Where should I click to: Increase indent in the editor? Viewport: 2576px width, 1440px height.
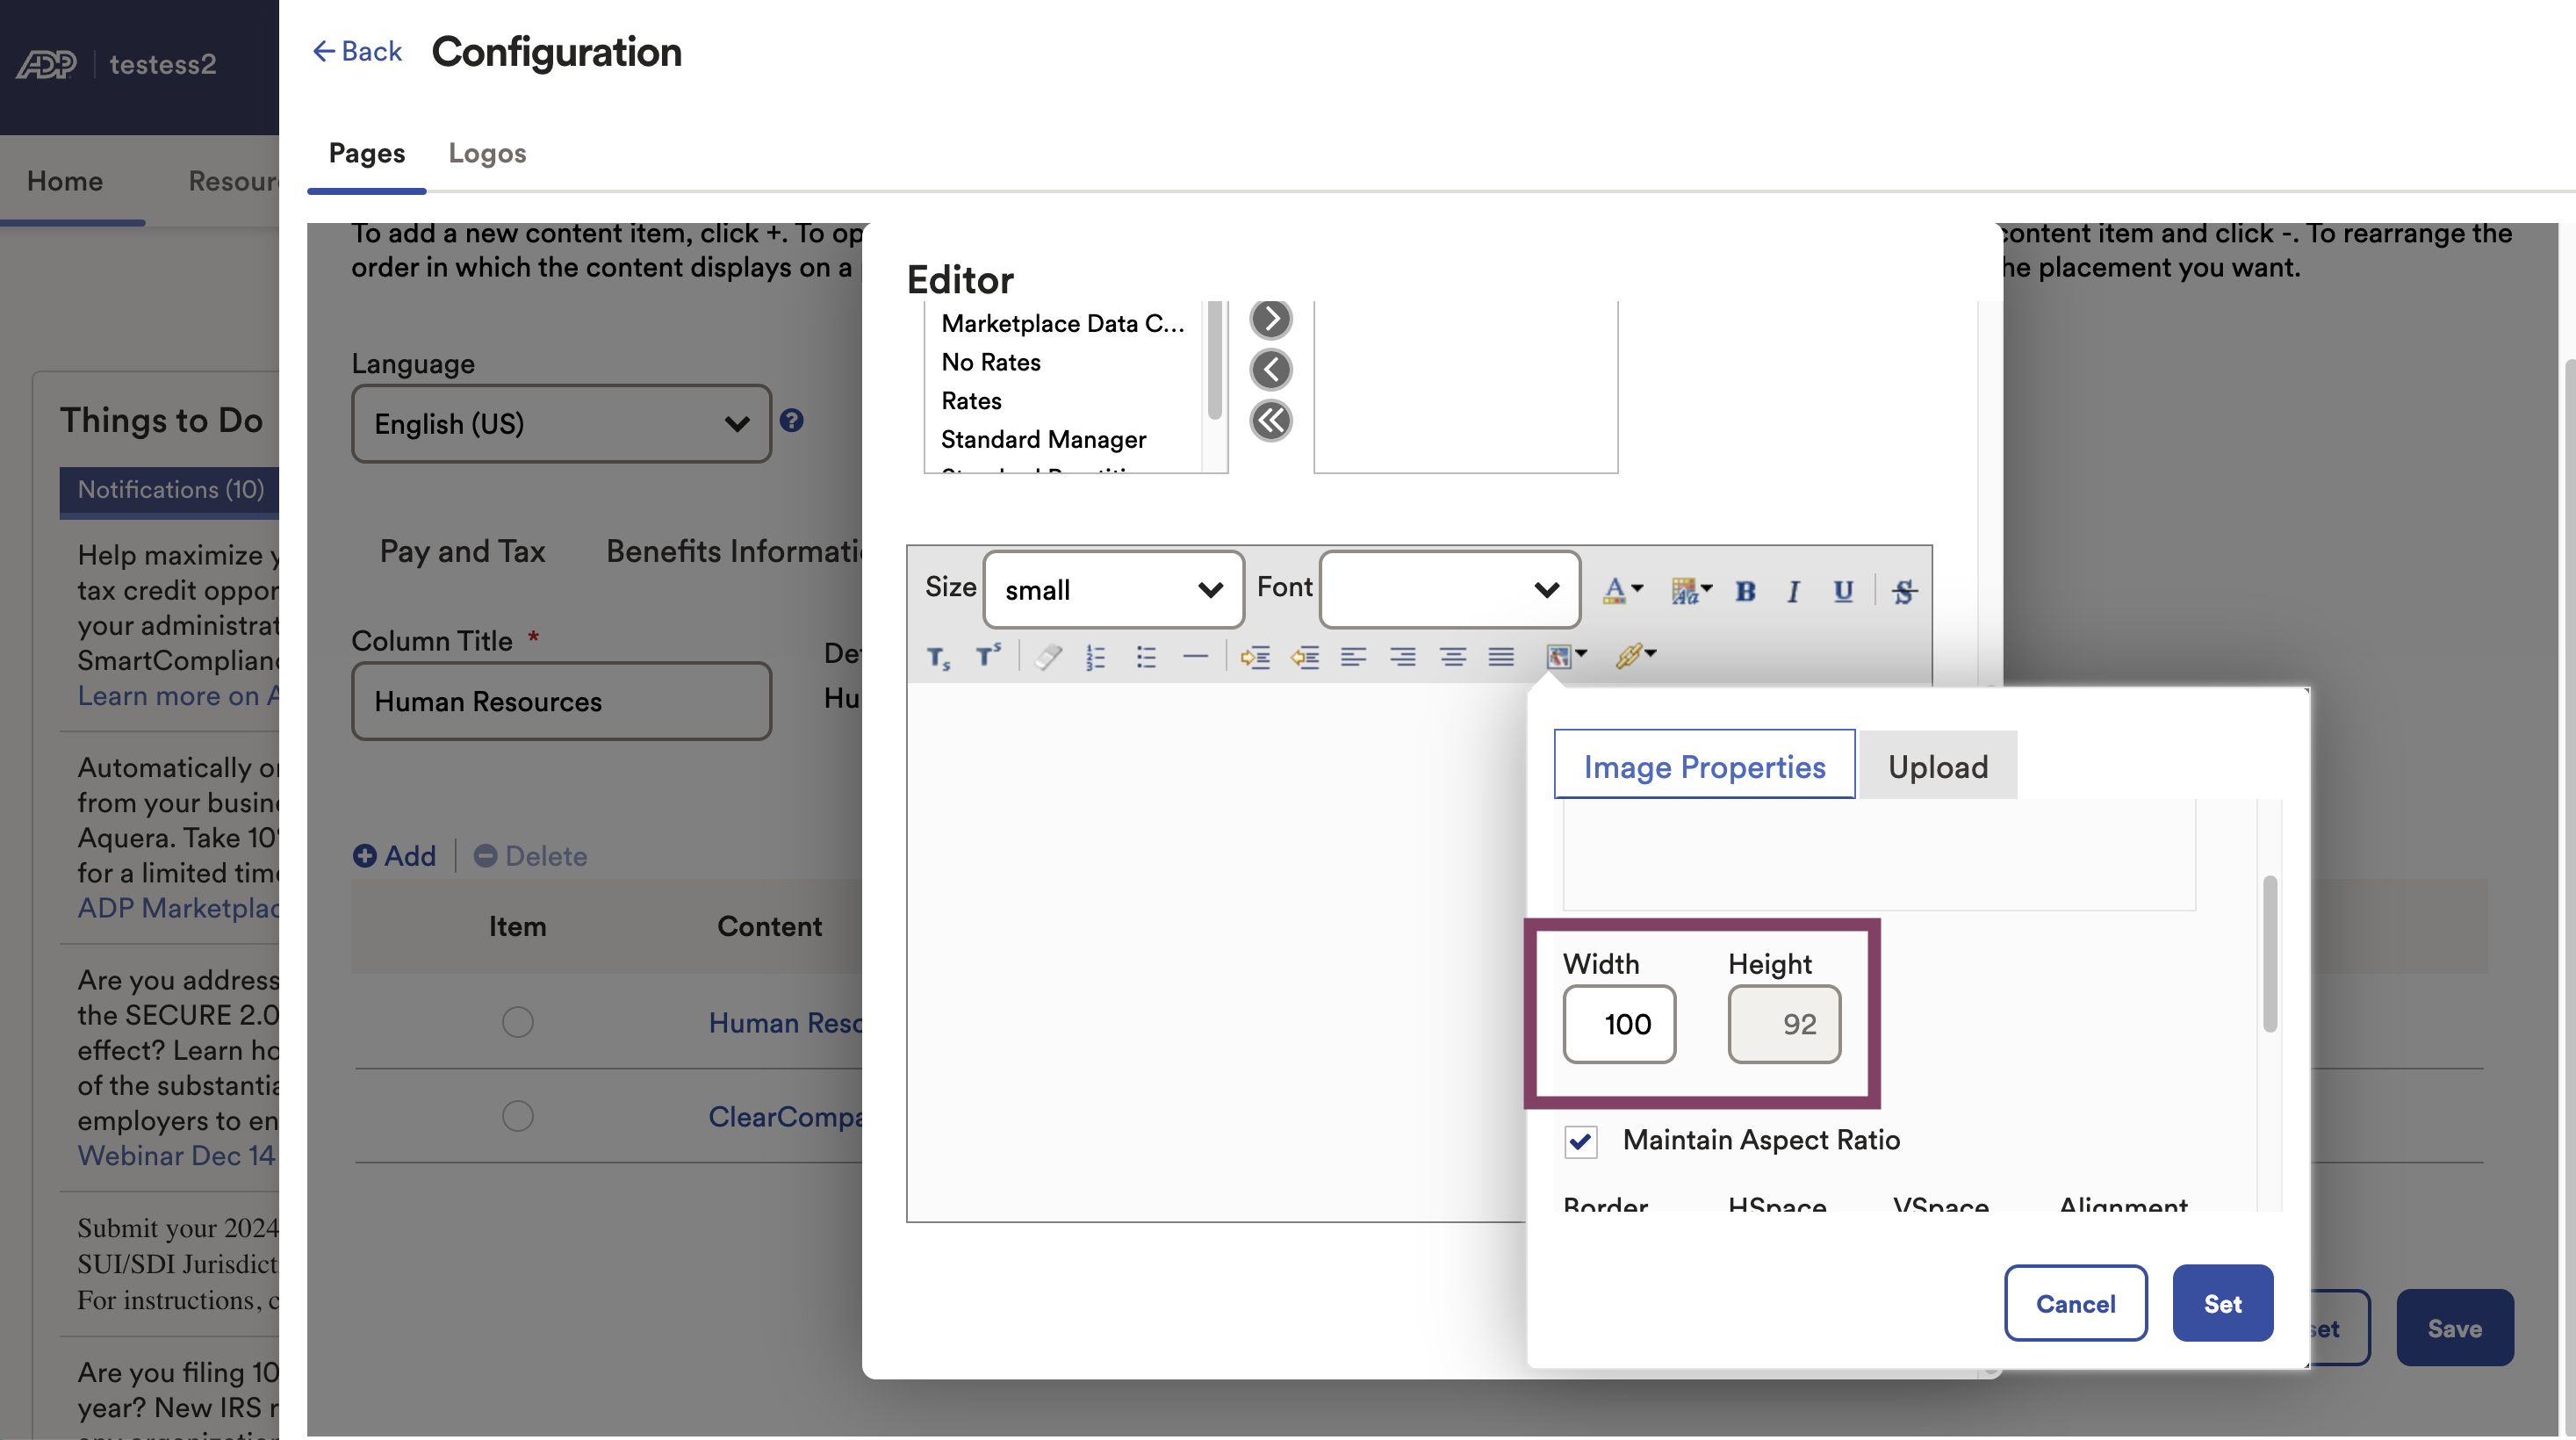pyautogui.click(x=1255, y=657)
